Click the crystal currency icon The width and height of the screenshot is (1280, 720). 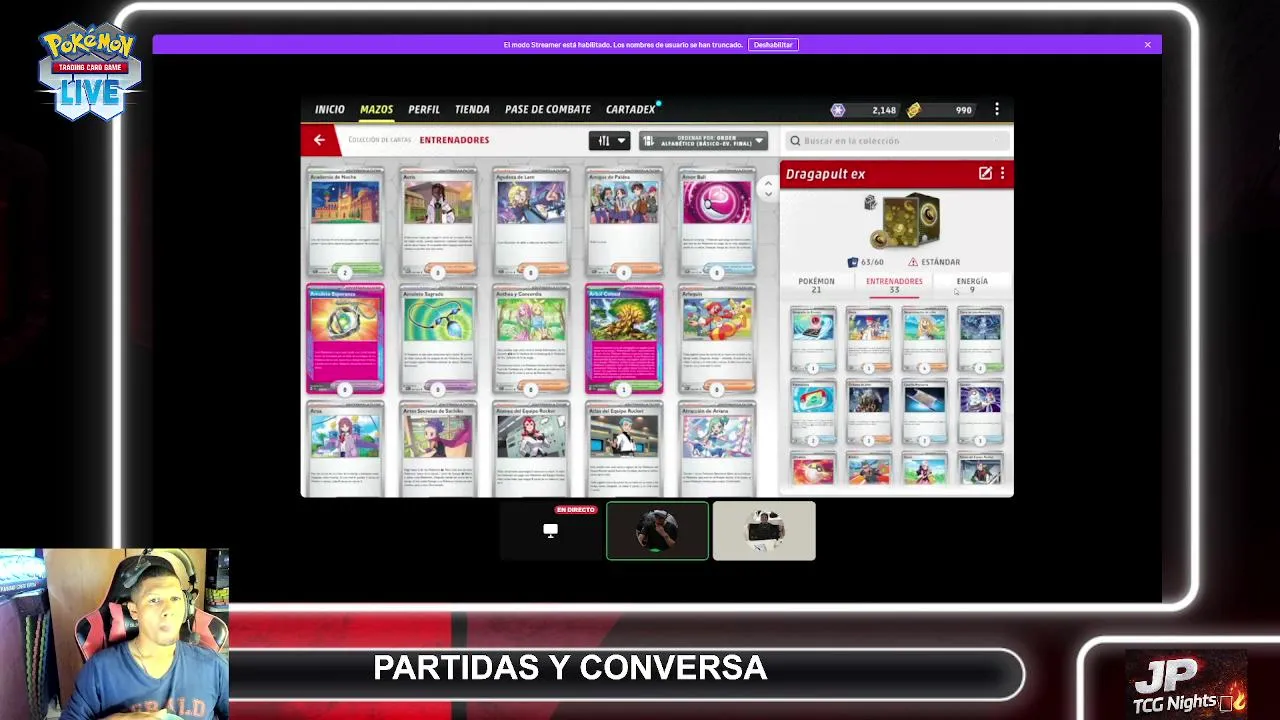838,110
